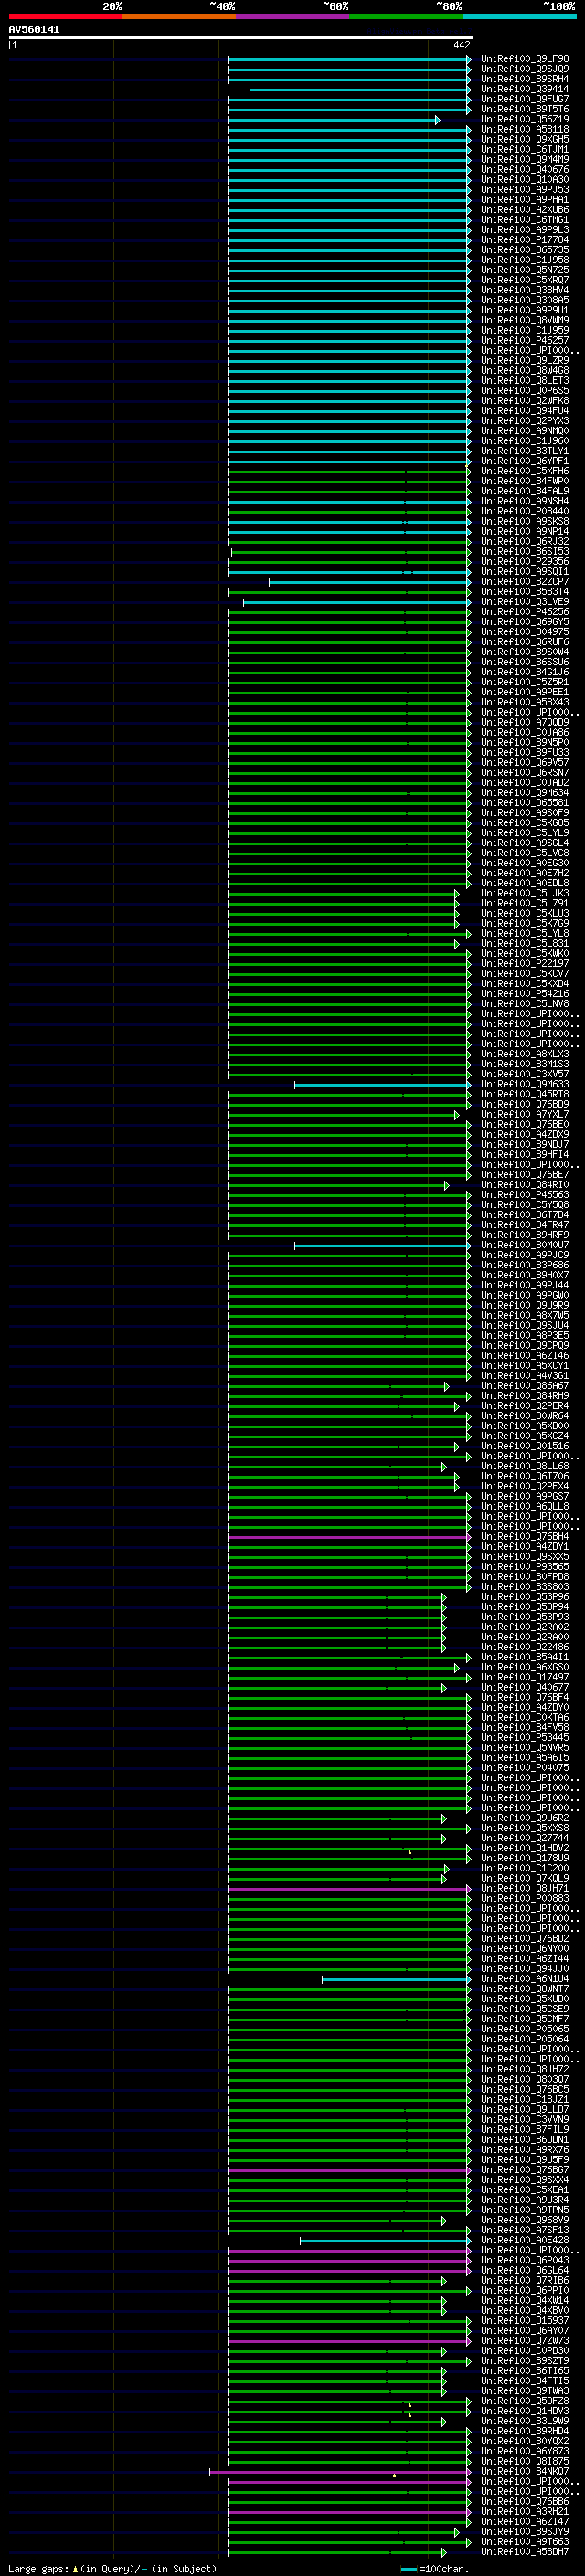Viewport: 585px width, 2576px height.
Task: Click label UniRef100_B2ZCP7
Action: [525, 582]
